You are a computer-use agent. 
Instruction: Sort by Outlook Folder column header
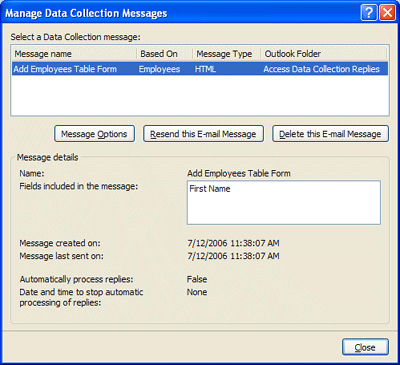(x=324, y=54)
